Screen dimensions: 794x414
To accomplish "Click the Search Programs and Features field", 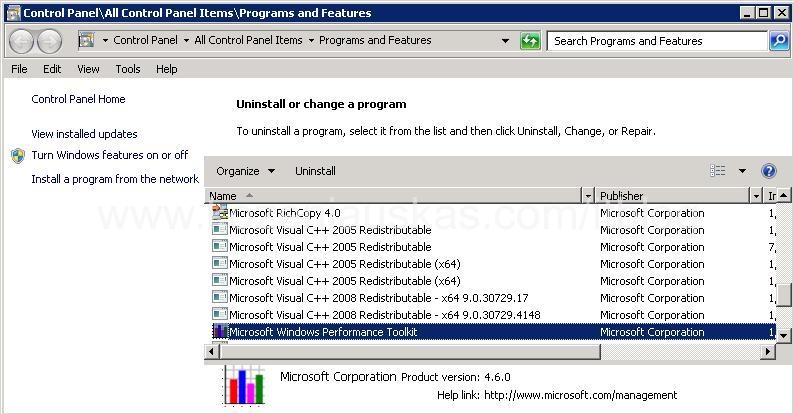I will [657, 41].
